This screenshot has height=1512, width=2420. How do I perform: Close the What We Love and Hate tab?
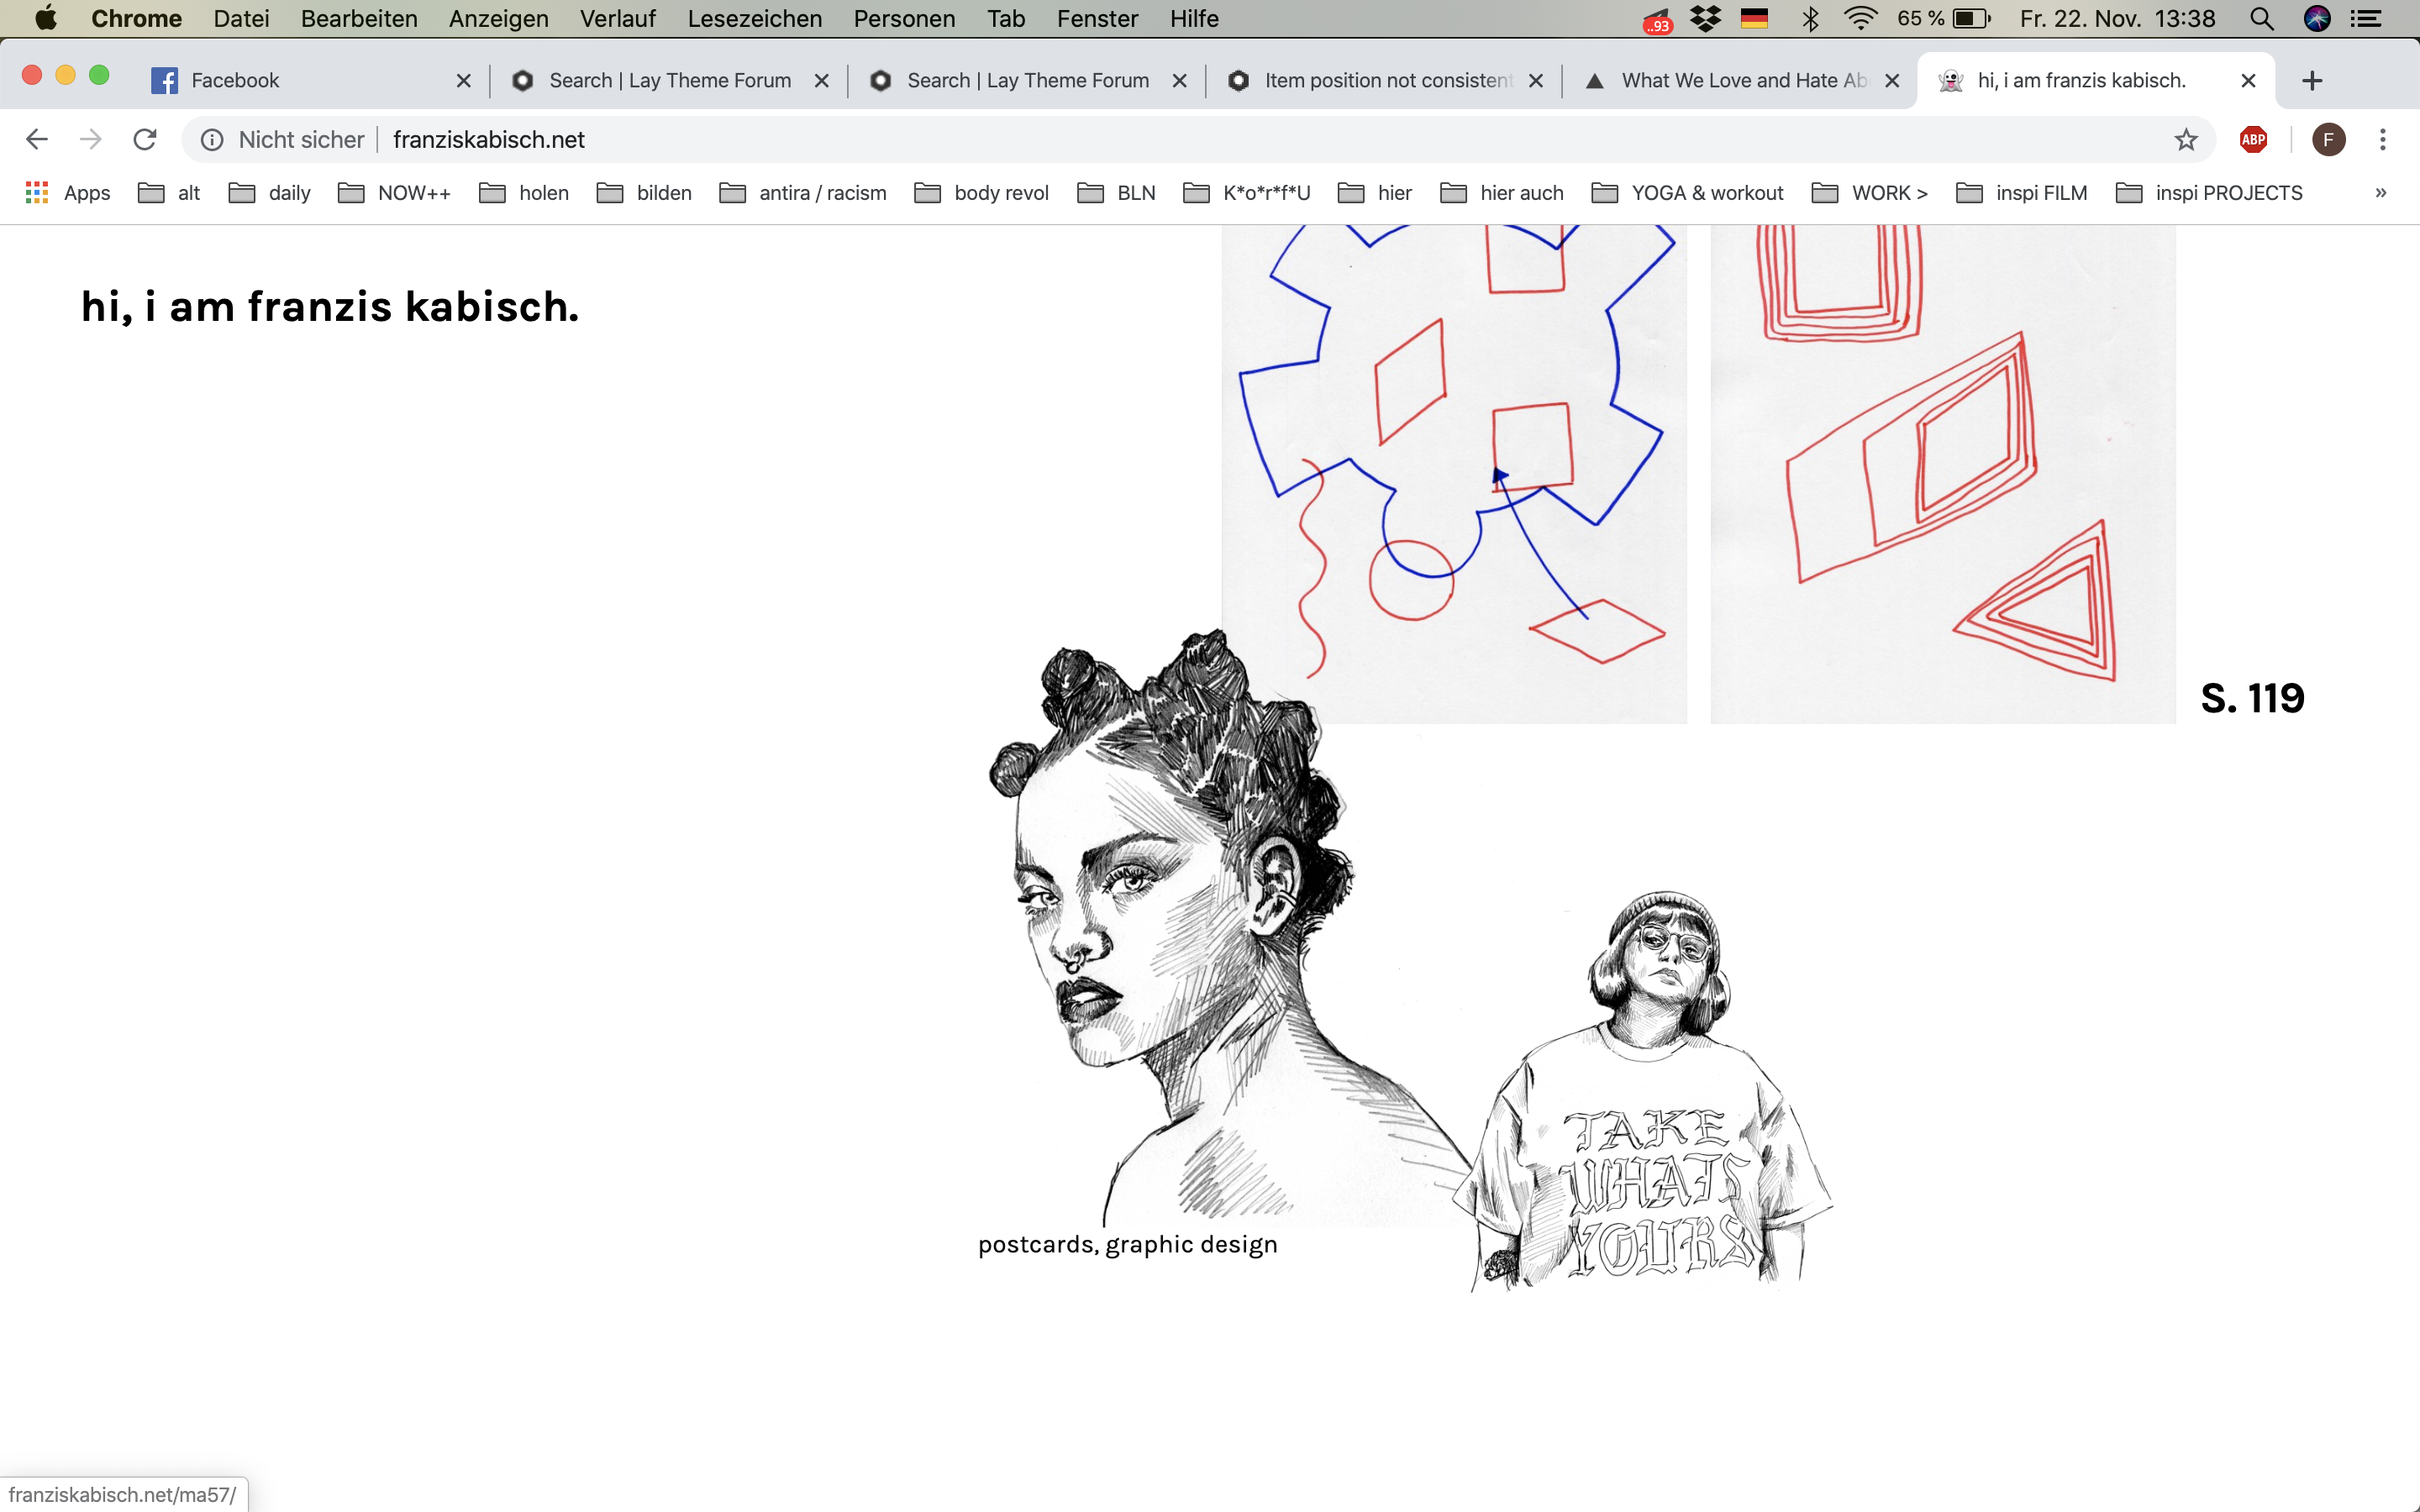click(x=1892, y=80)
